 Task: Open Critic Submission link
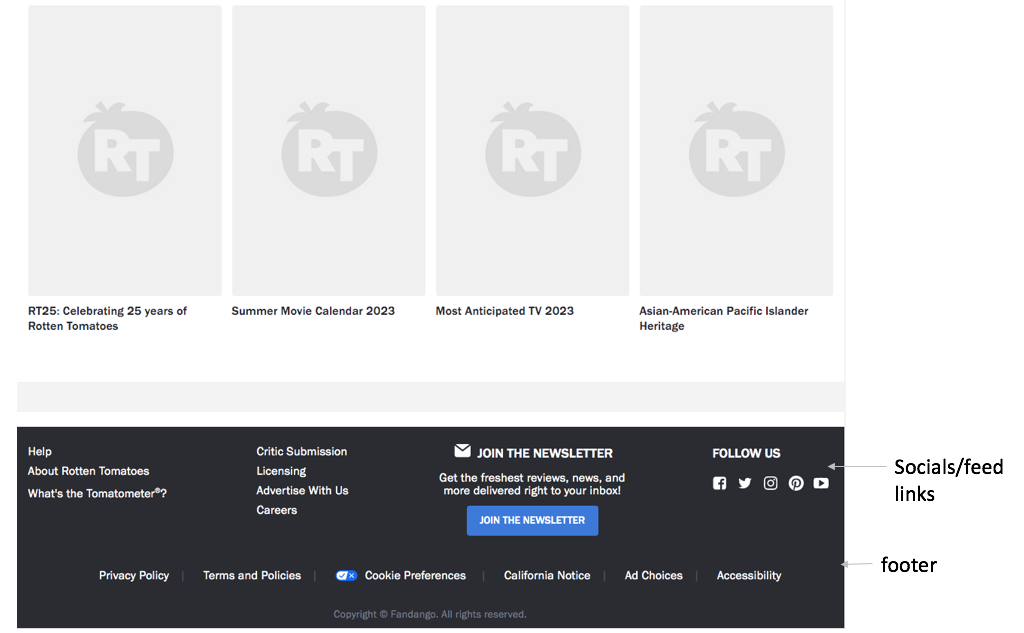(302, 451)
